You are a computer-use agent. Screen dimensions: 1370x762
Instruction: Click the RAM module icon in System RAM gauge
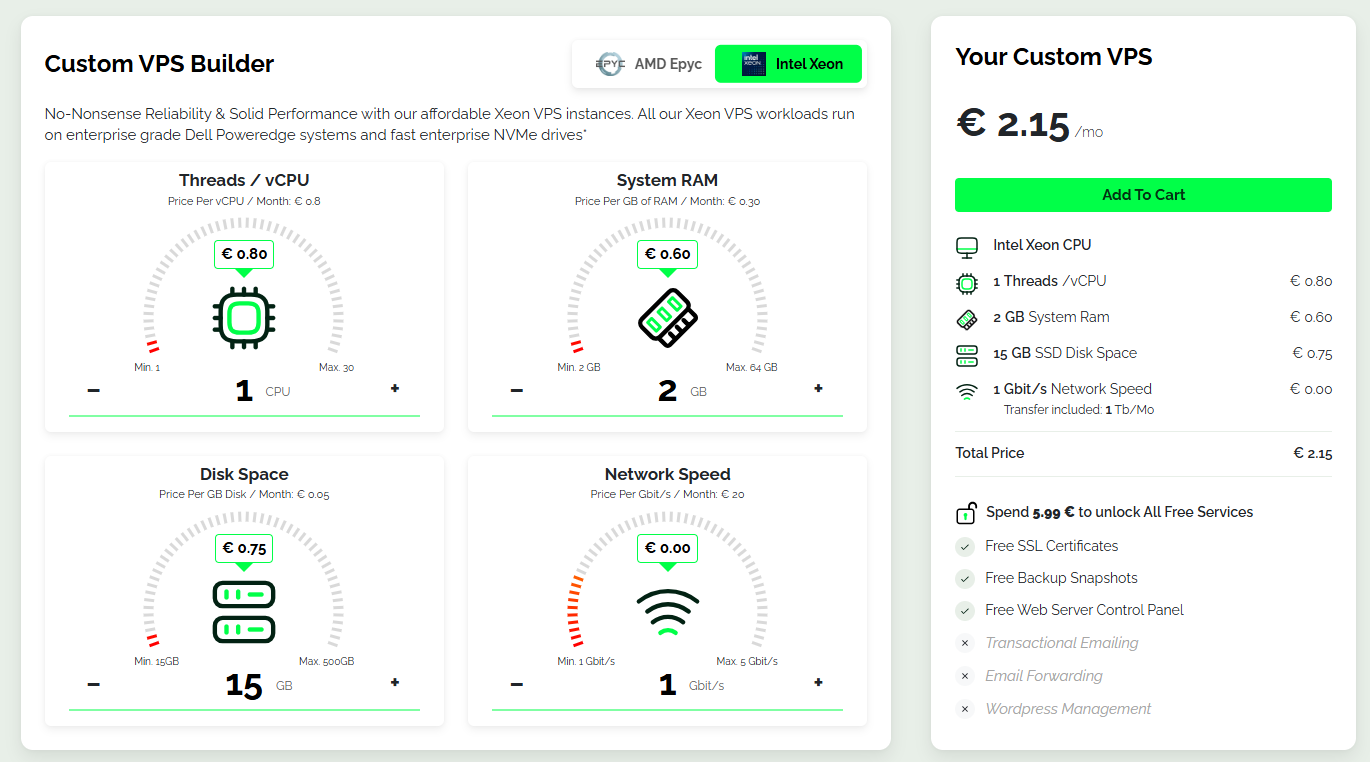(667, 318)
